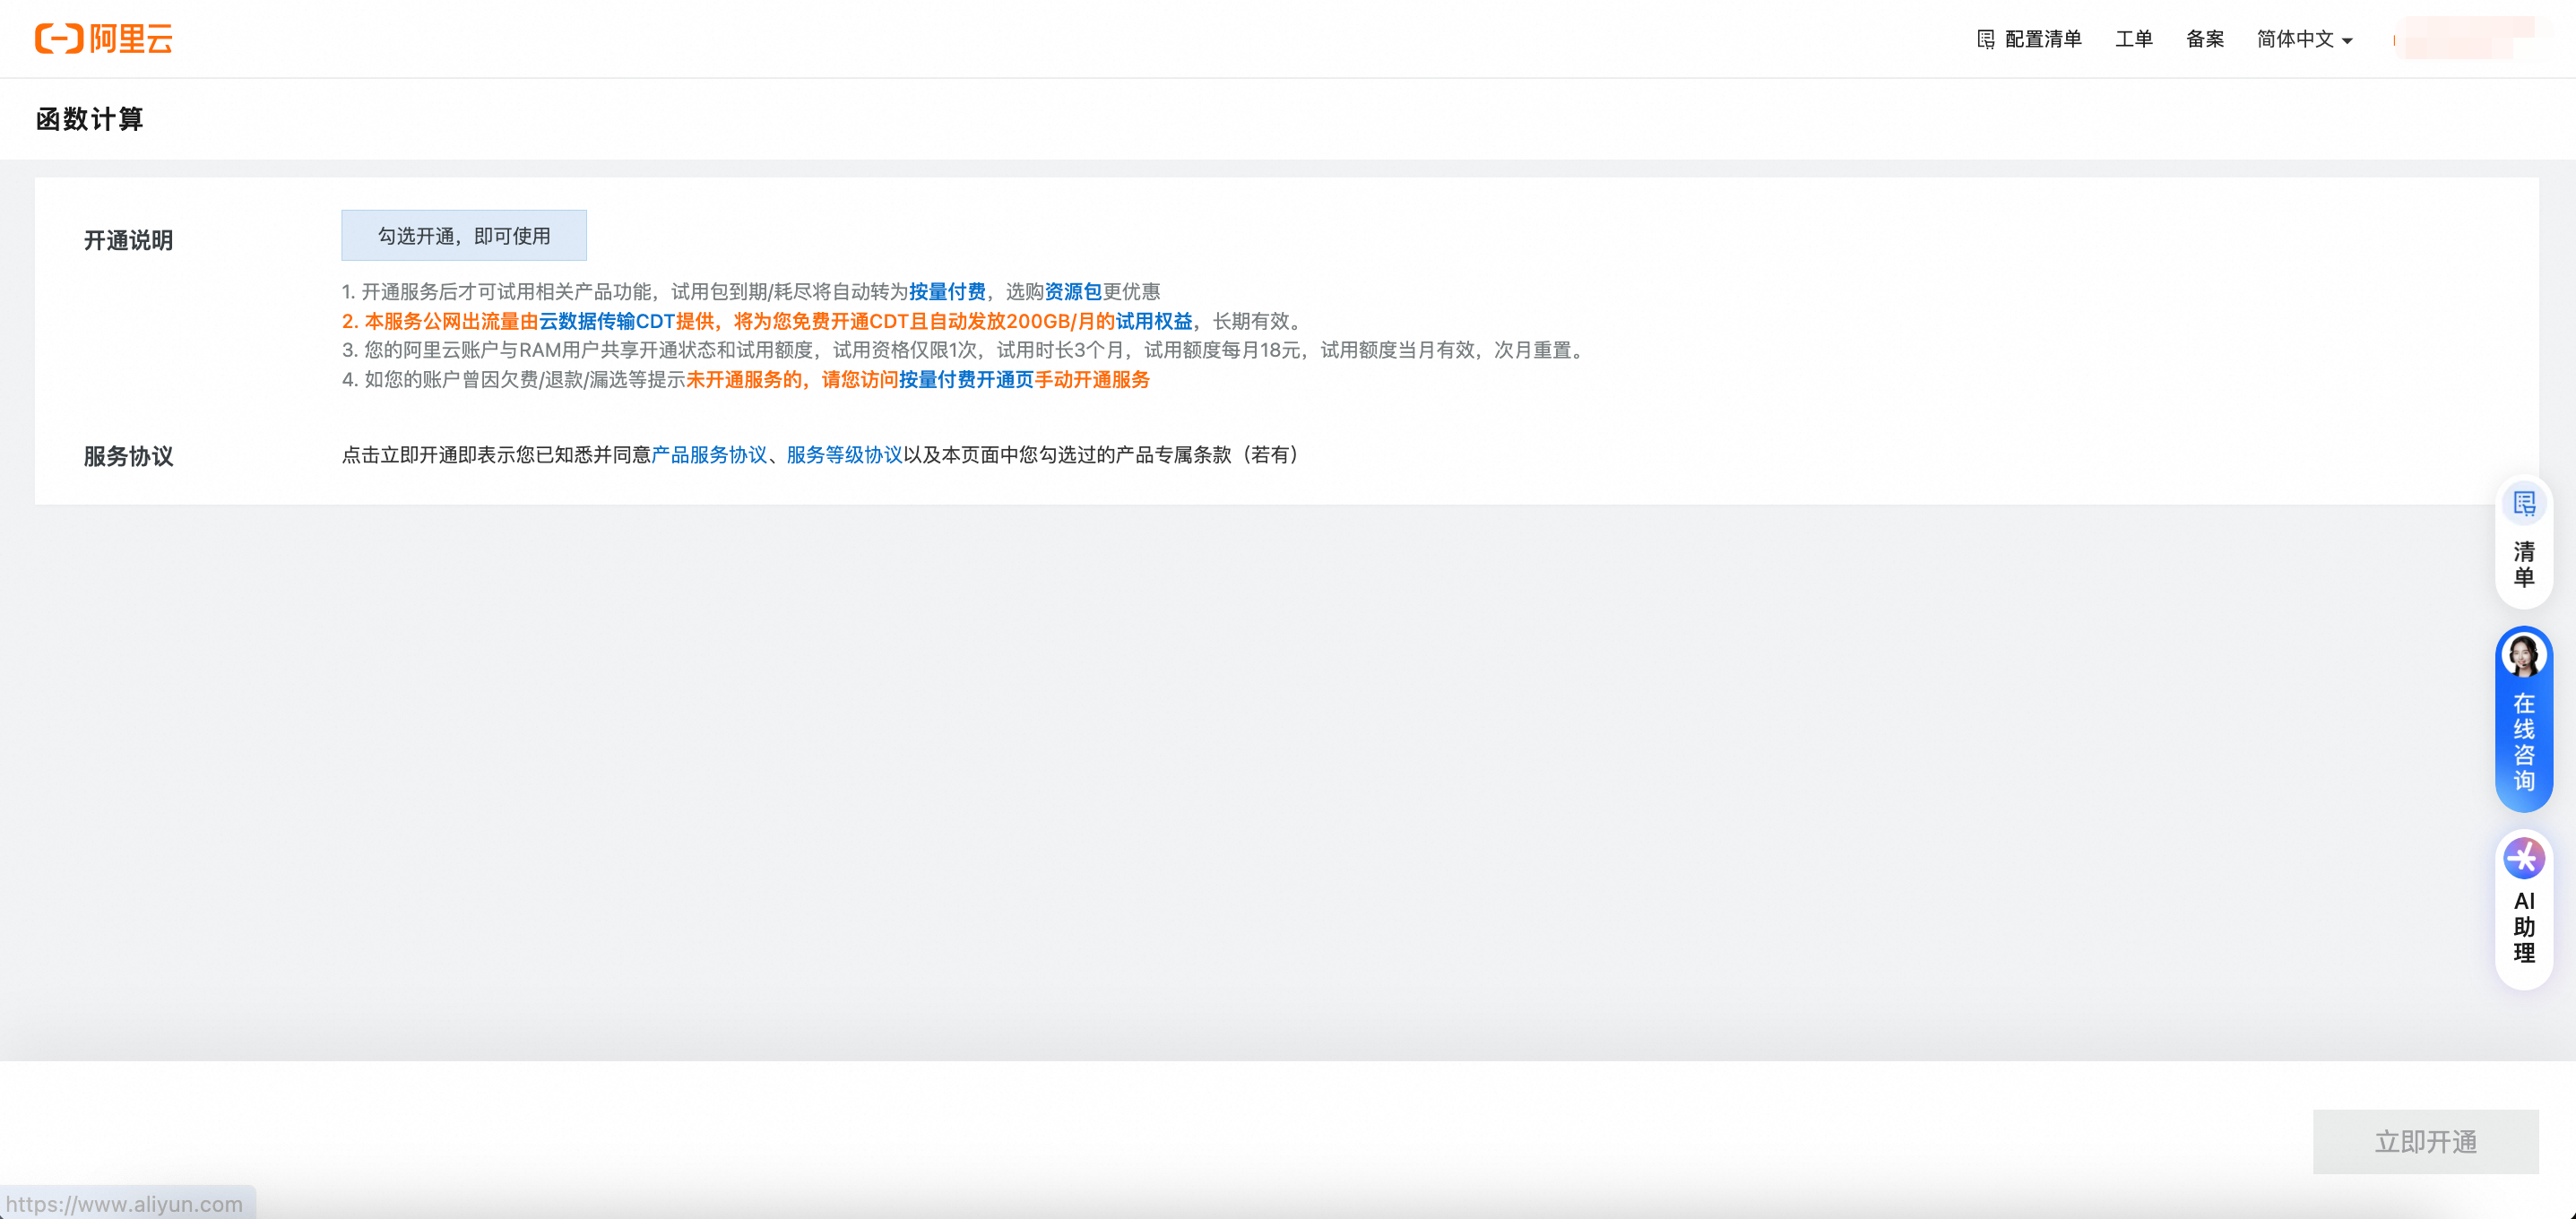This screenshot has height=1219, width=2576.
Task: Open the 资源包 resource package link
Action: pos(1072,292)
